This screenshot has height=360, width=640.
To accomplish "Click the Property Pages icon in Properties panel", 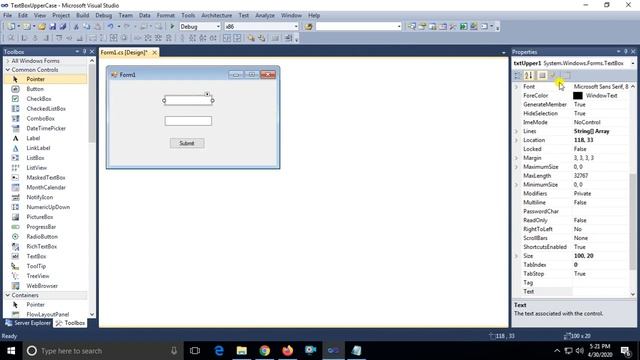I will coord(566,75).
